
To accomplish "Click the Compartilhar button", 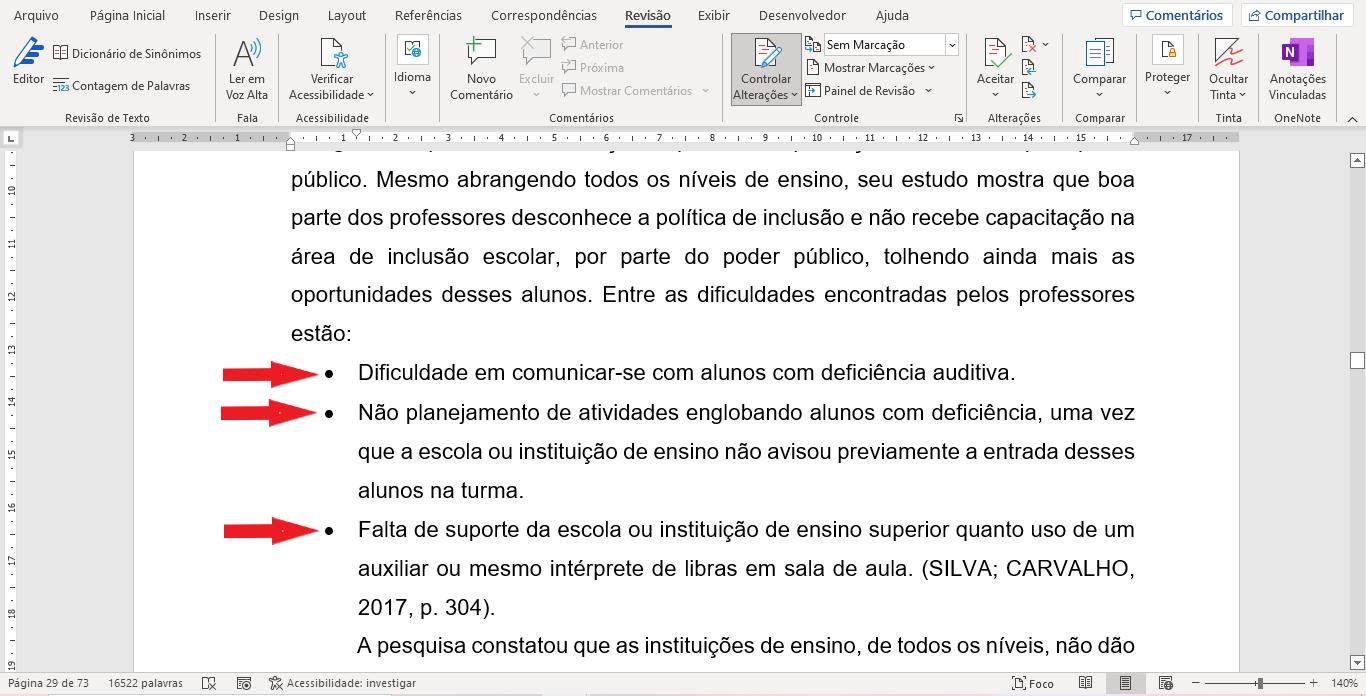I will point(1298,15).
